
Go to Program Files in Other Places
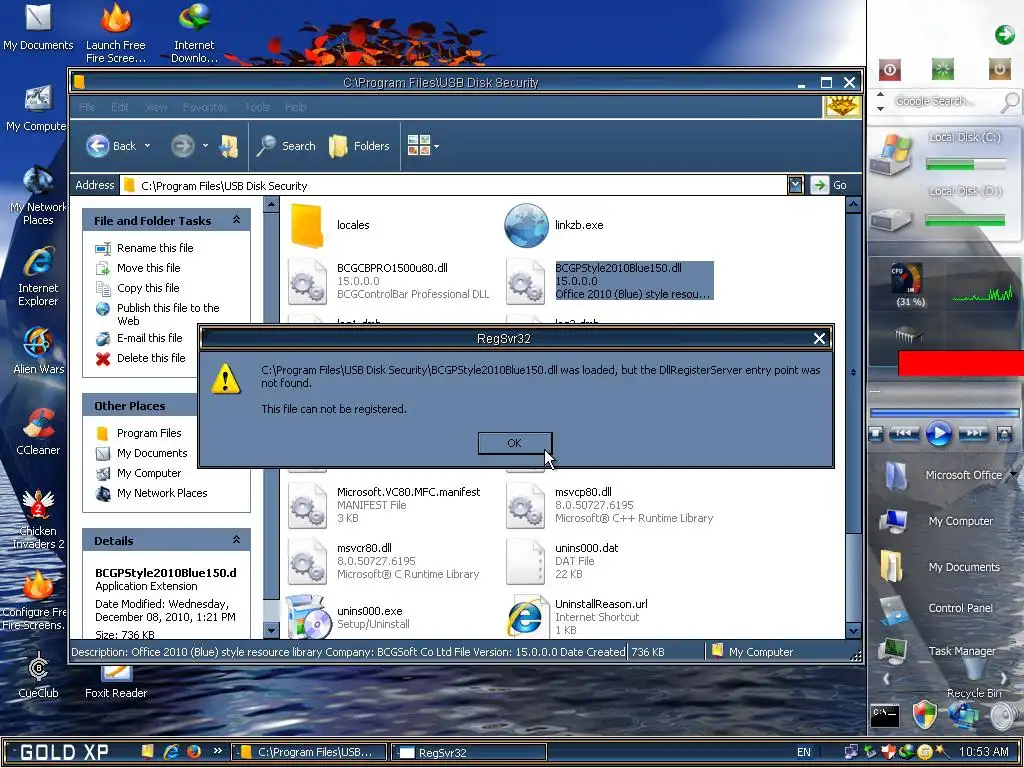149,434
